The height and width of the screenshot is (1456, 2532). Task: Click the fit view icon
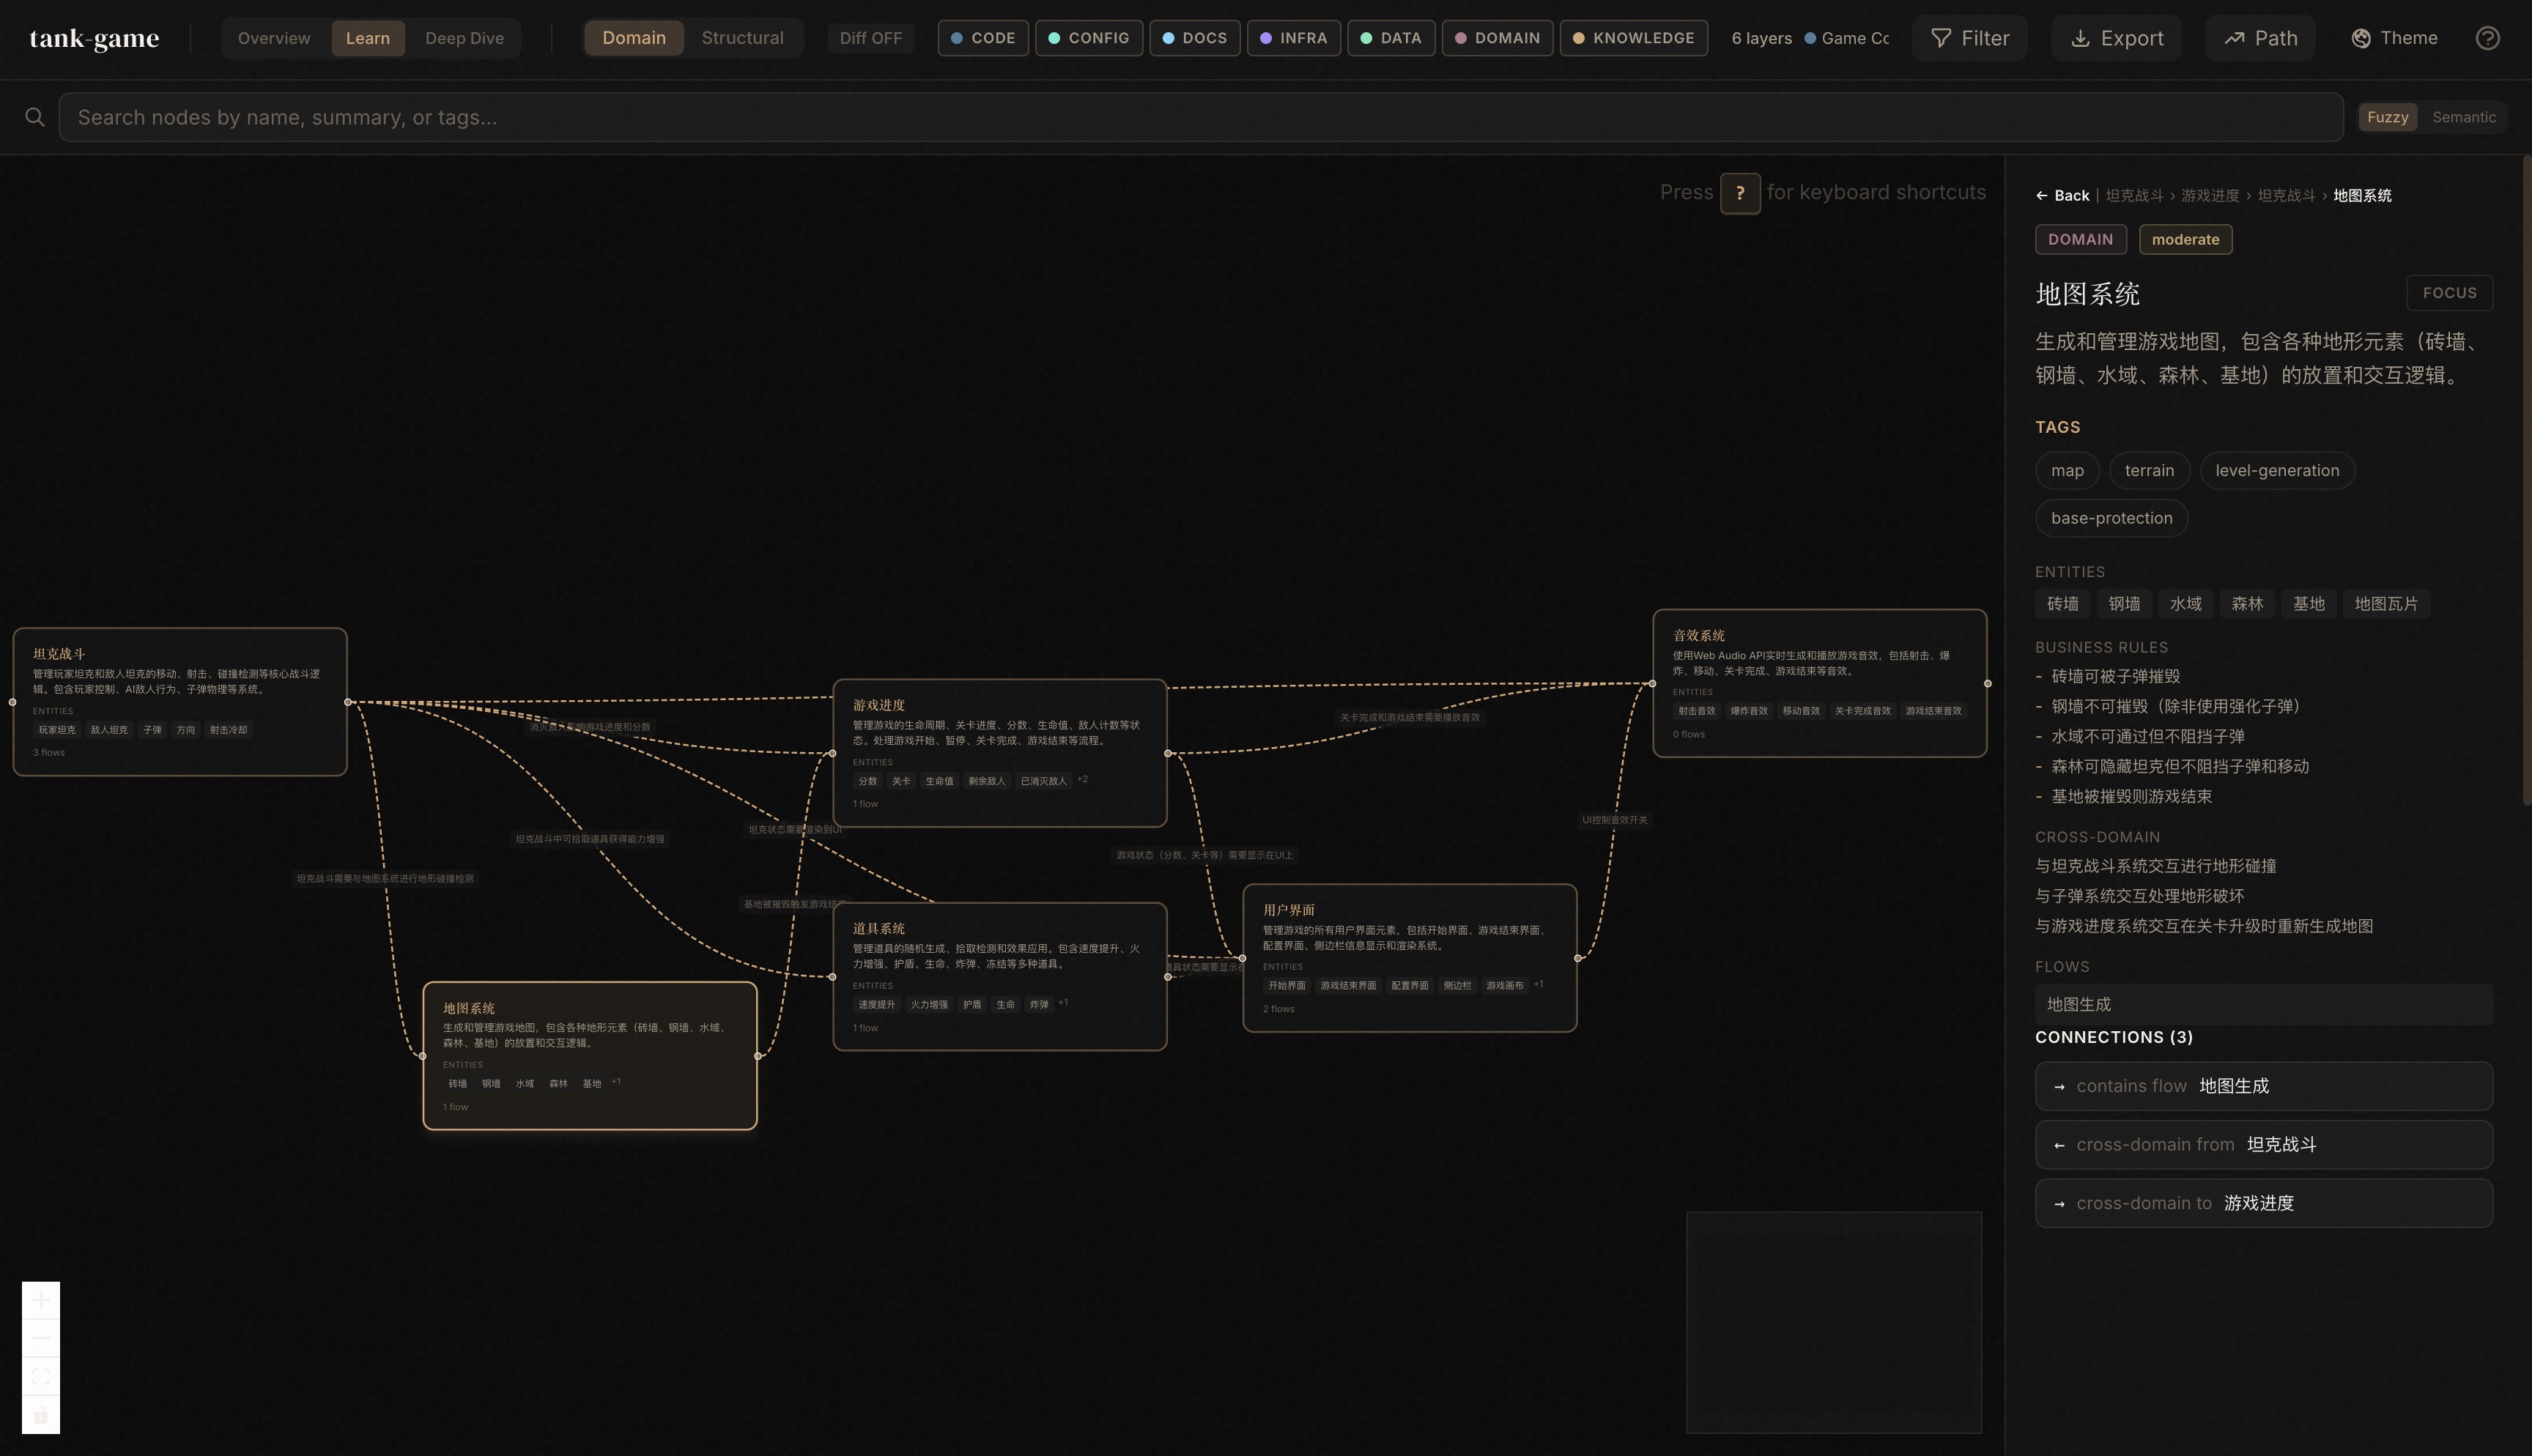coord(41,1376)
